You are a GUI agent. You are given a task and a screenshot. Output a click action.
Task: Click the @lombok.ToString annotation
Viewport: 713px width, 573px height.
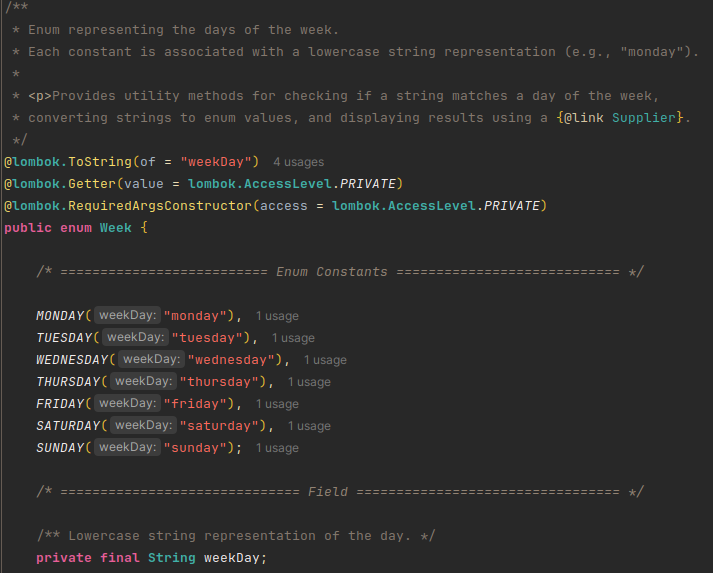[x=68, y=162]
